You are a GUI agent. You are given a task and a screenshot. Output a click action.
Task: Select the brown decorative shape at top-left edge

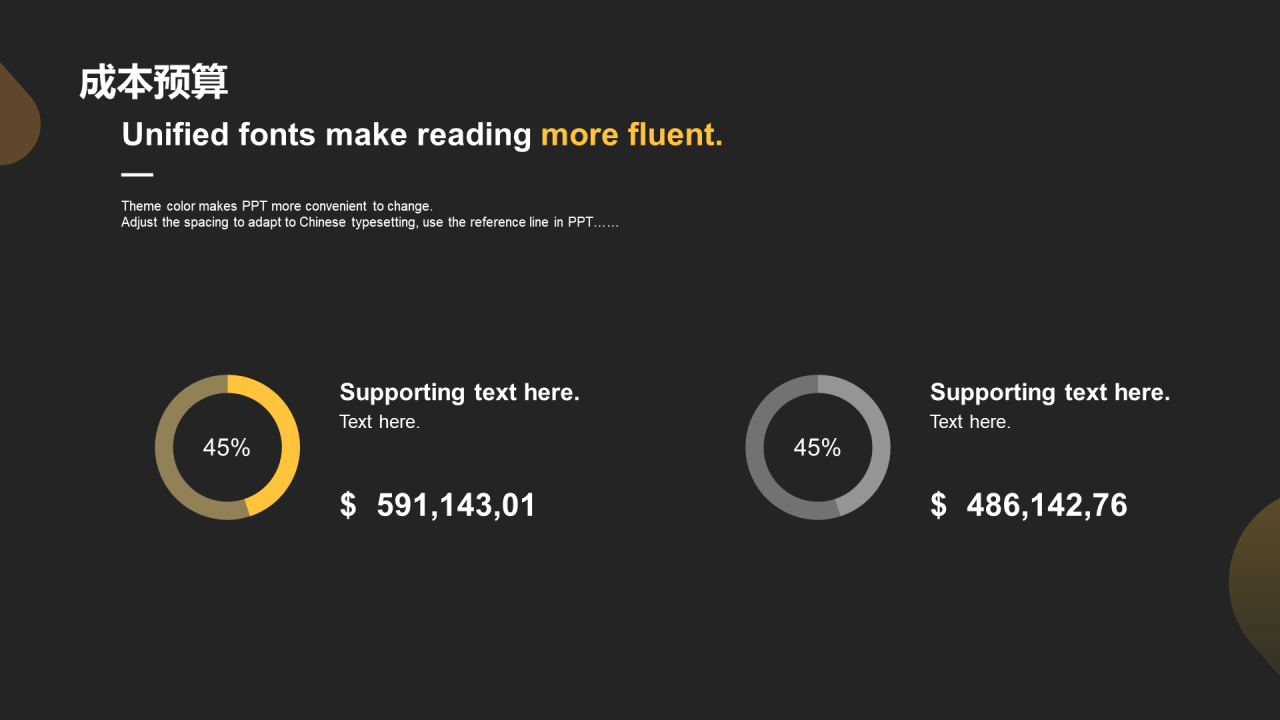(x=18, y=115)
